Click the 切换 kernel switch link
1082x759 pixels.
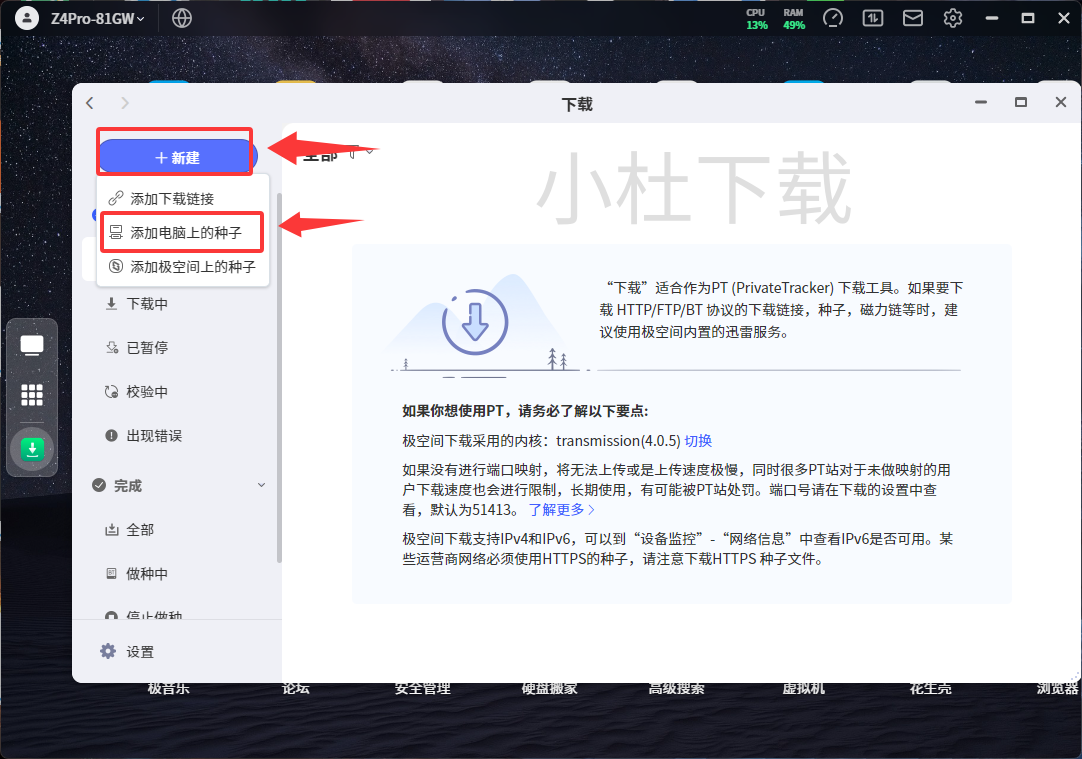(x=698, y=441)
